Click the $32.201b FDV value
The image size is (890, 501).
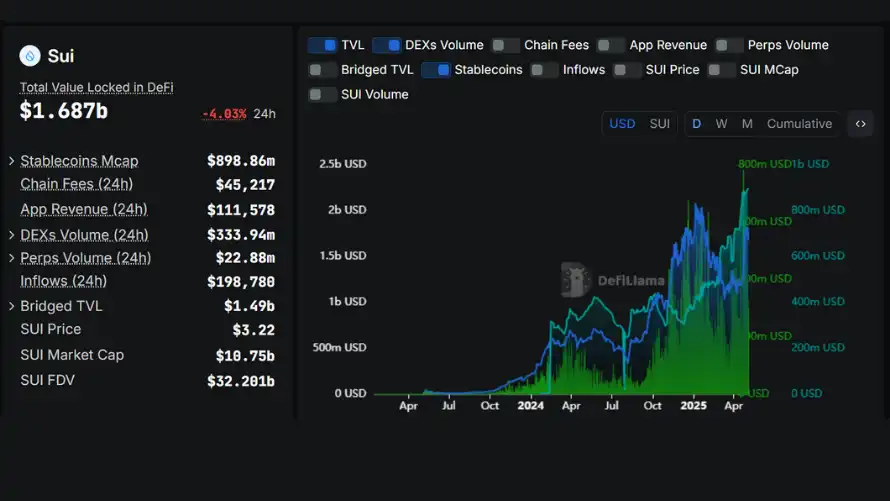pos(241,381)
